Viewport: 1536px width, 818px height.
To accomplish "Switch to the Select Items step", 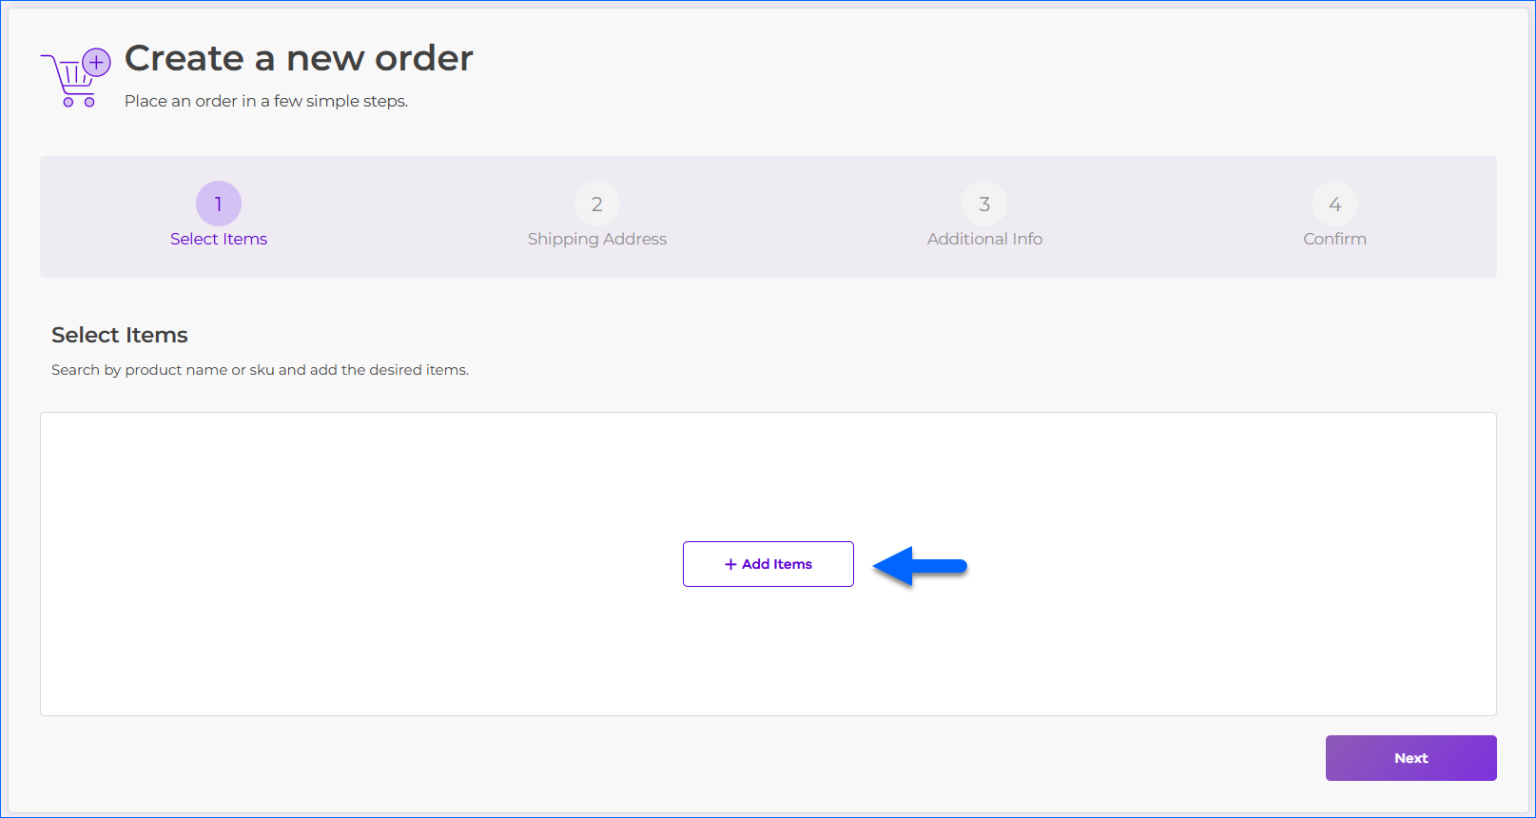I will [218, 239].
